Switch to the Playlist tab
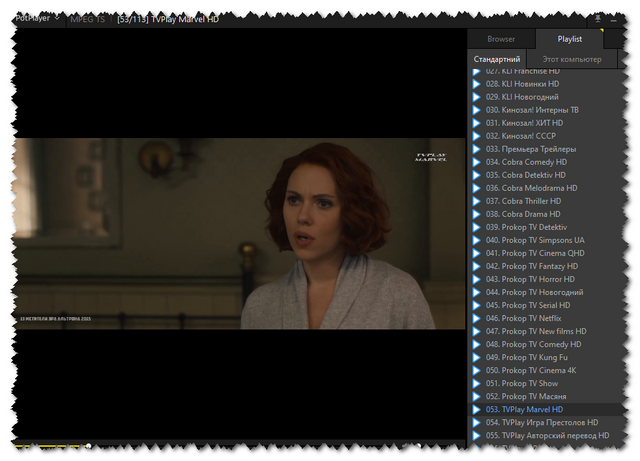Screen dimensions: 640x461 (569, 39)
